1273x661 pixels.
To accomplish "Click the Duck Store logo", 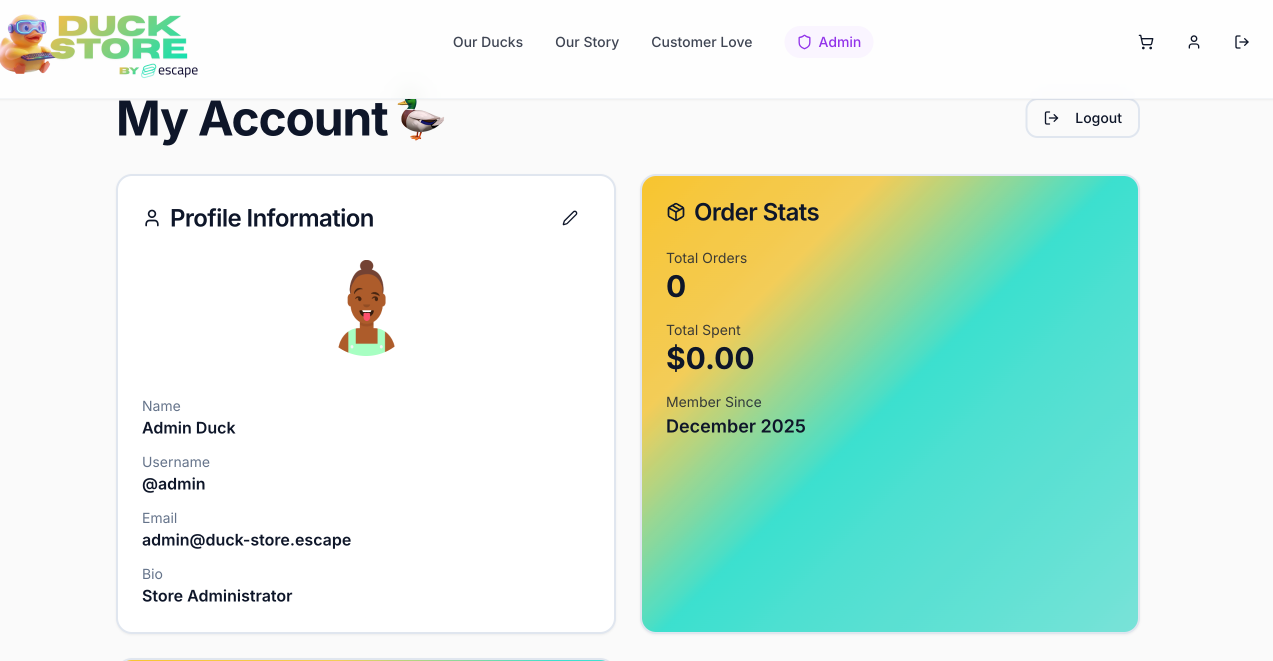I will (x=100, y=45).
